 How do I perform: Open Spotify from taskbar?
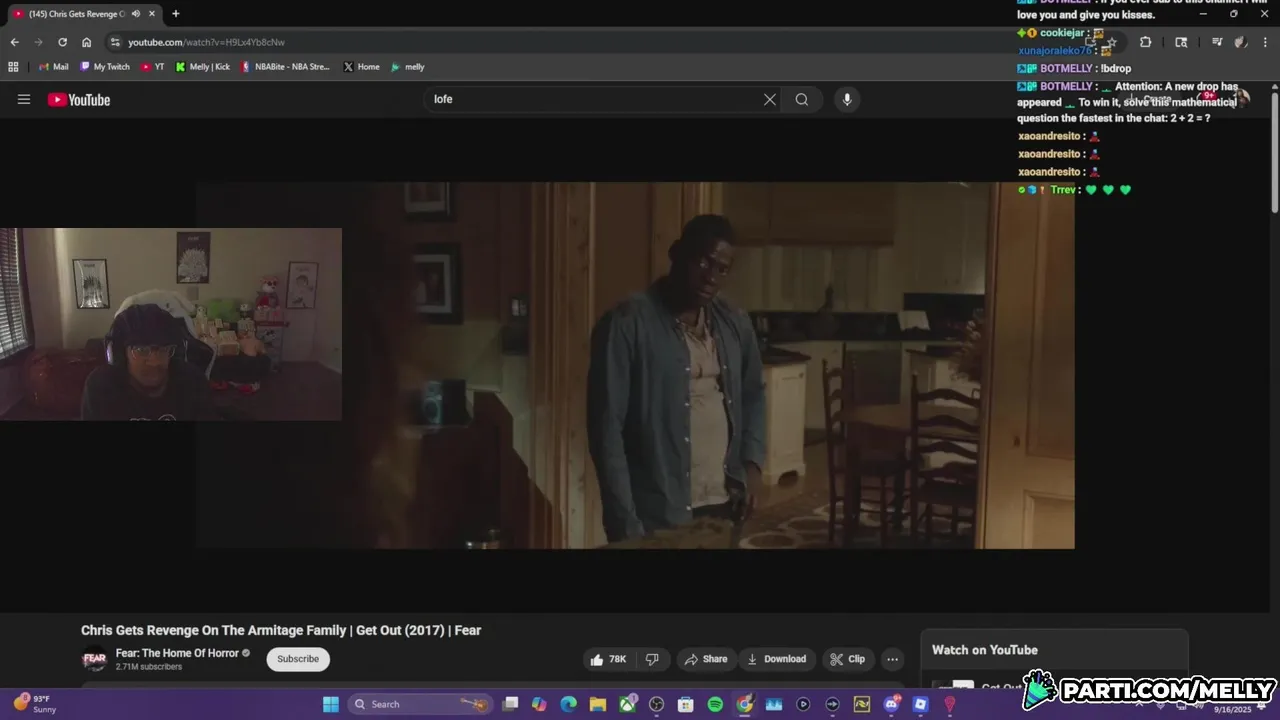715,704
